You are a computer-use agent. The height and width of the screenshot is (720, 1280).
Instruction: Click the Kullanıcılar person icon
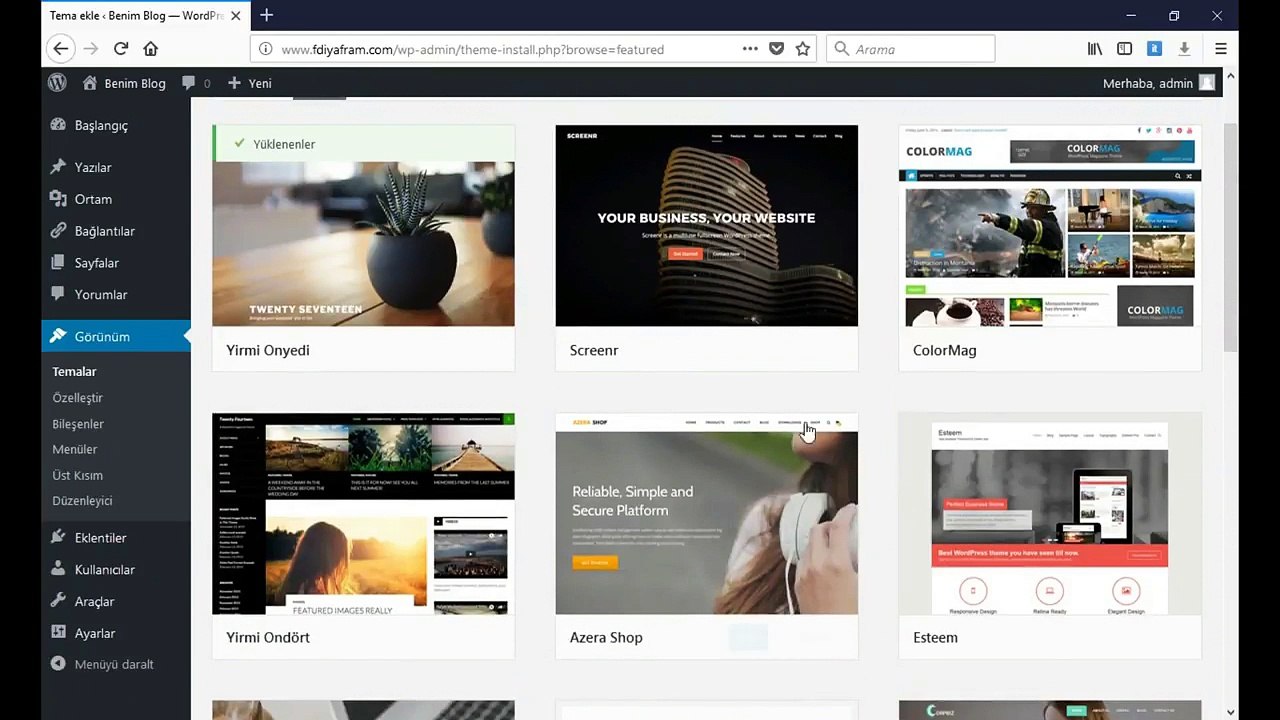(58, 570)
